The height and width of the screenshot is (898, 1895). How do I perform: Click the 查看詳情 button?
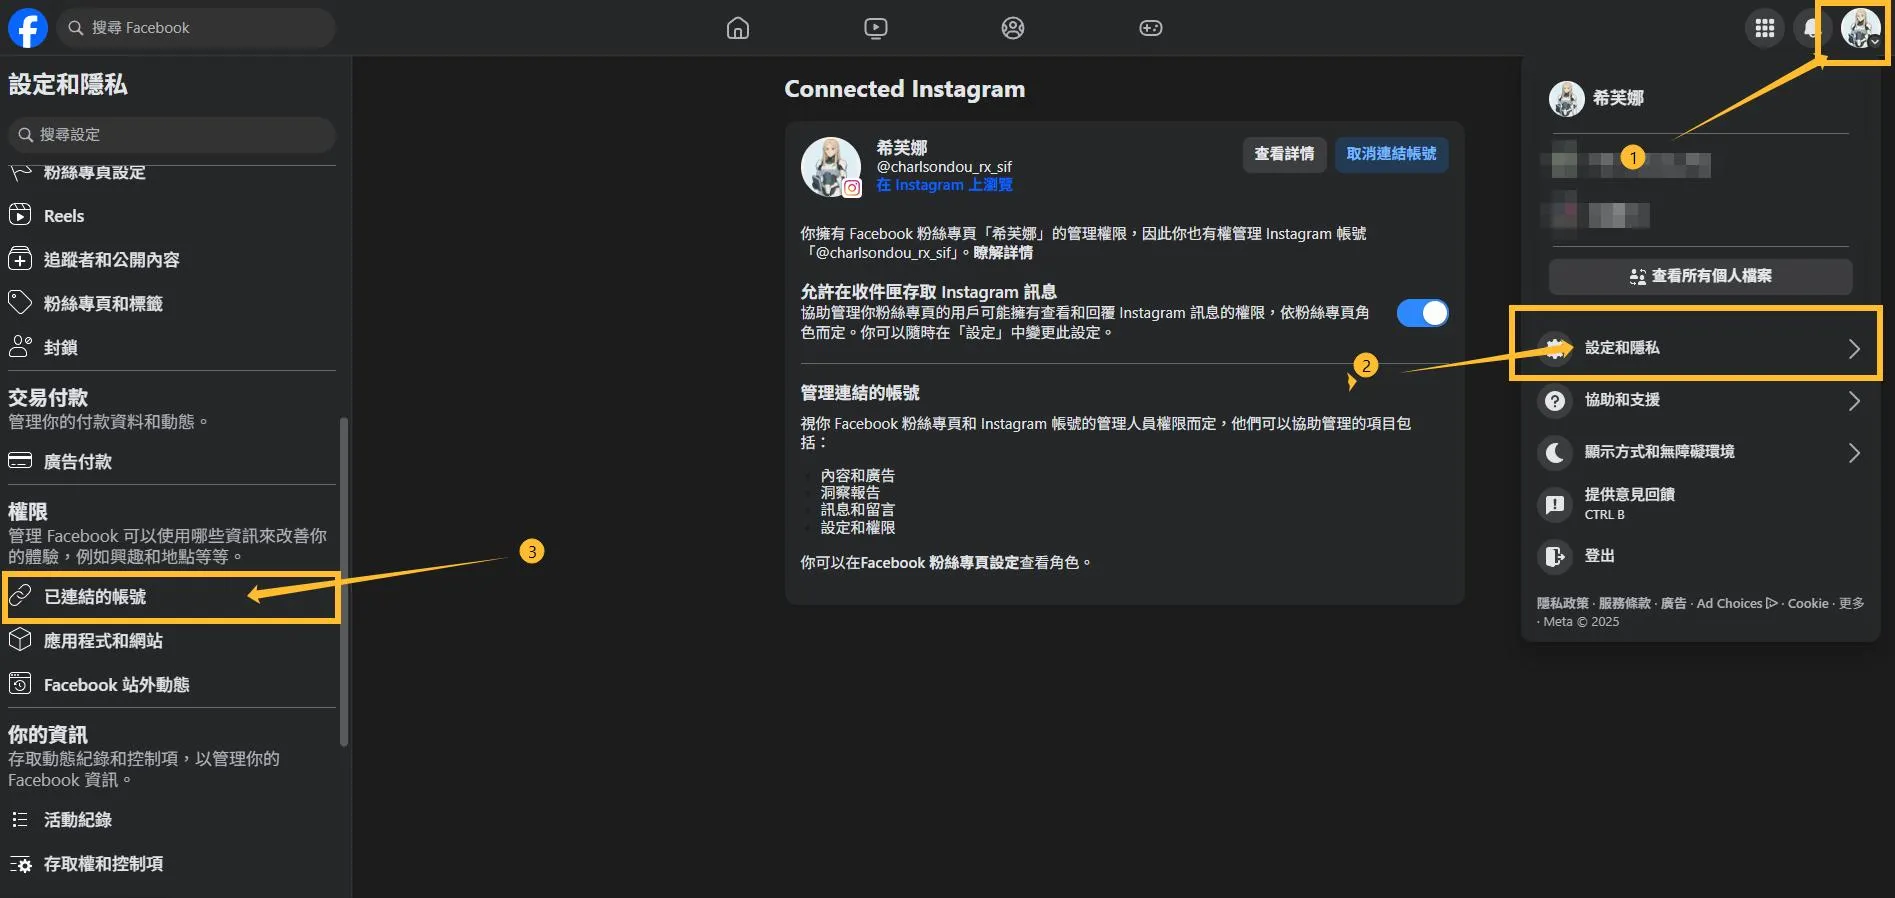1284,154
